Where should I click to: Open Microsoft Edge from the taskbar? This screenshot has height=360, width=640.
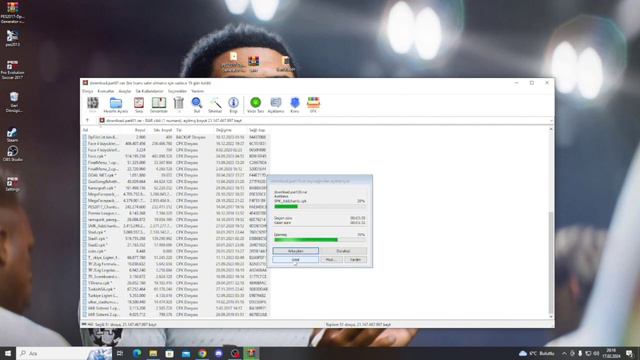point(137,353)
